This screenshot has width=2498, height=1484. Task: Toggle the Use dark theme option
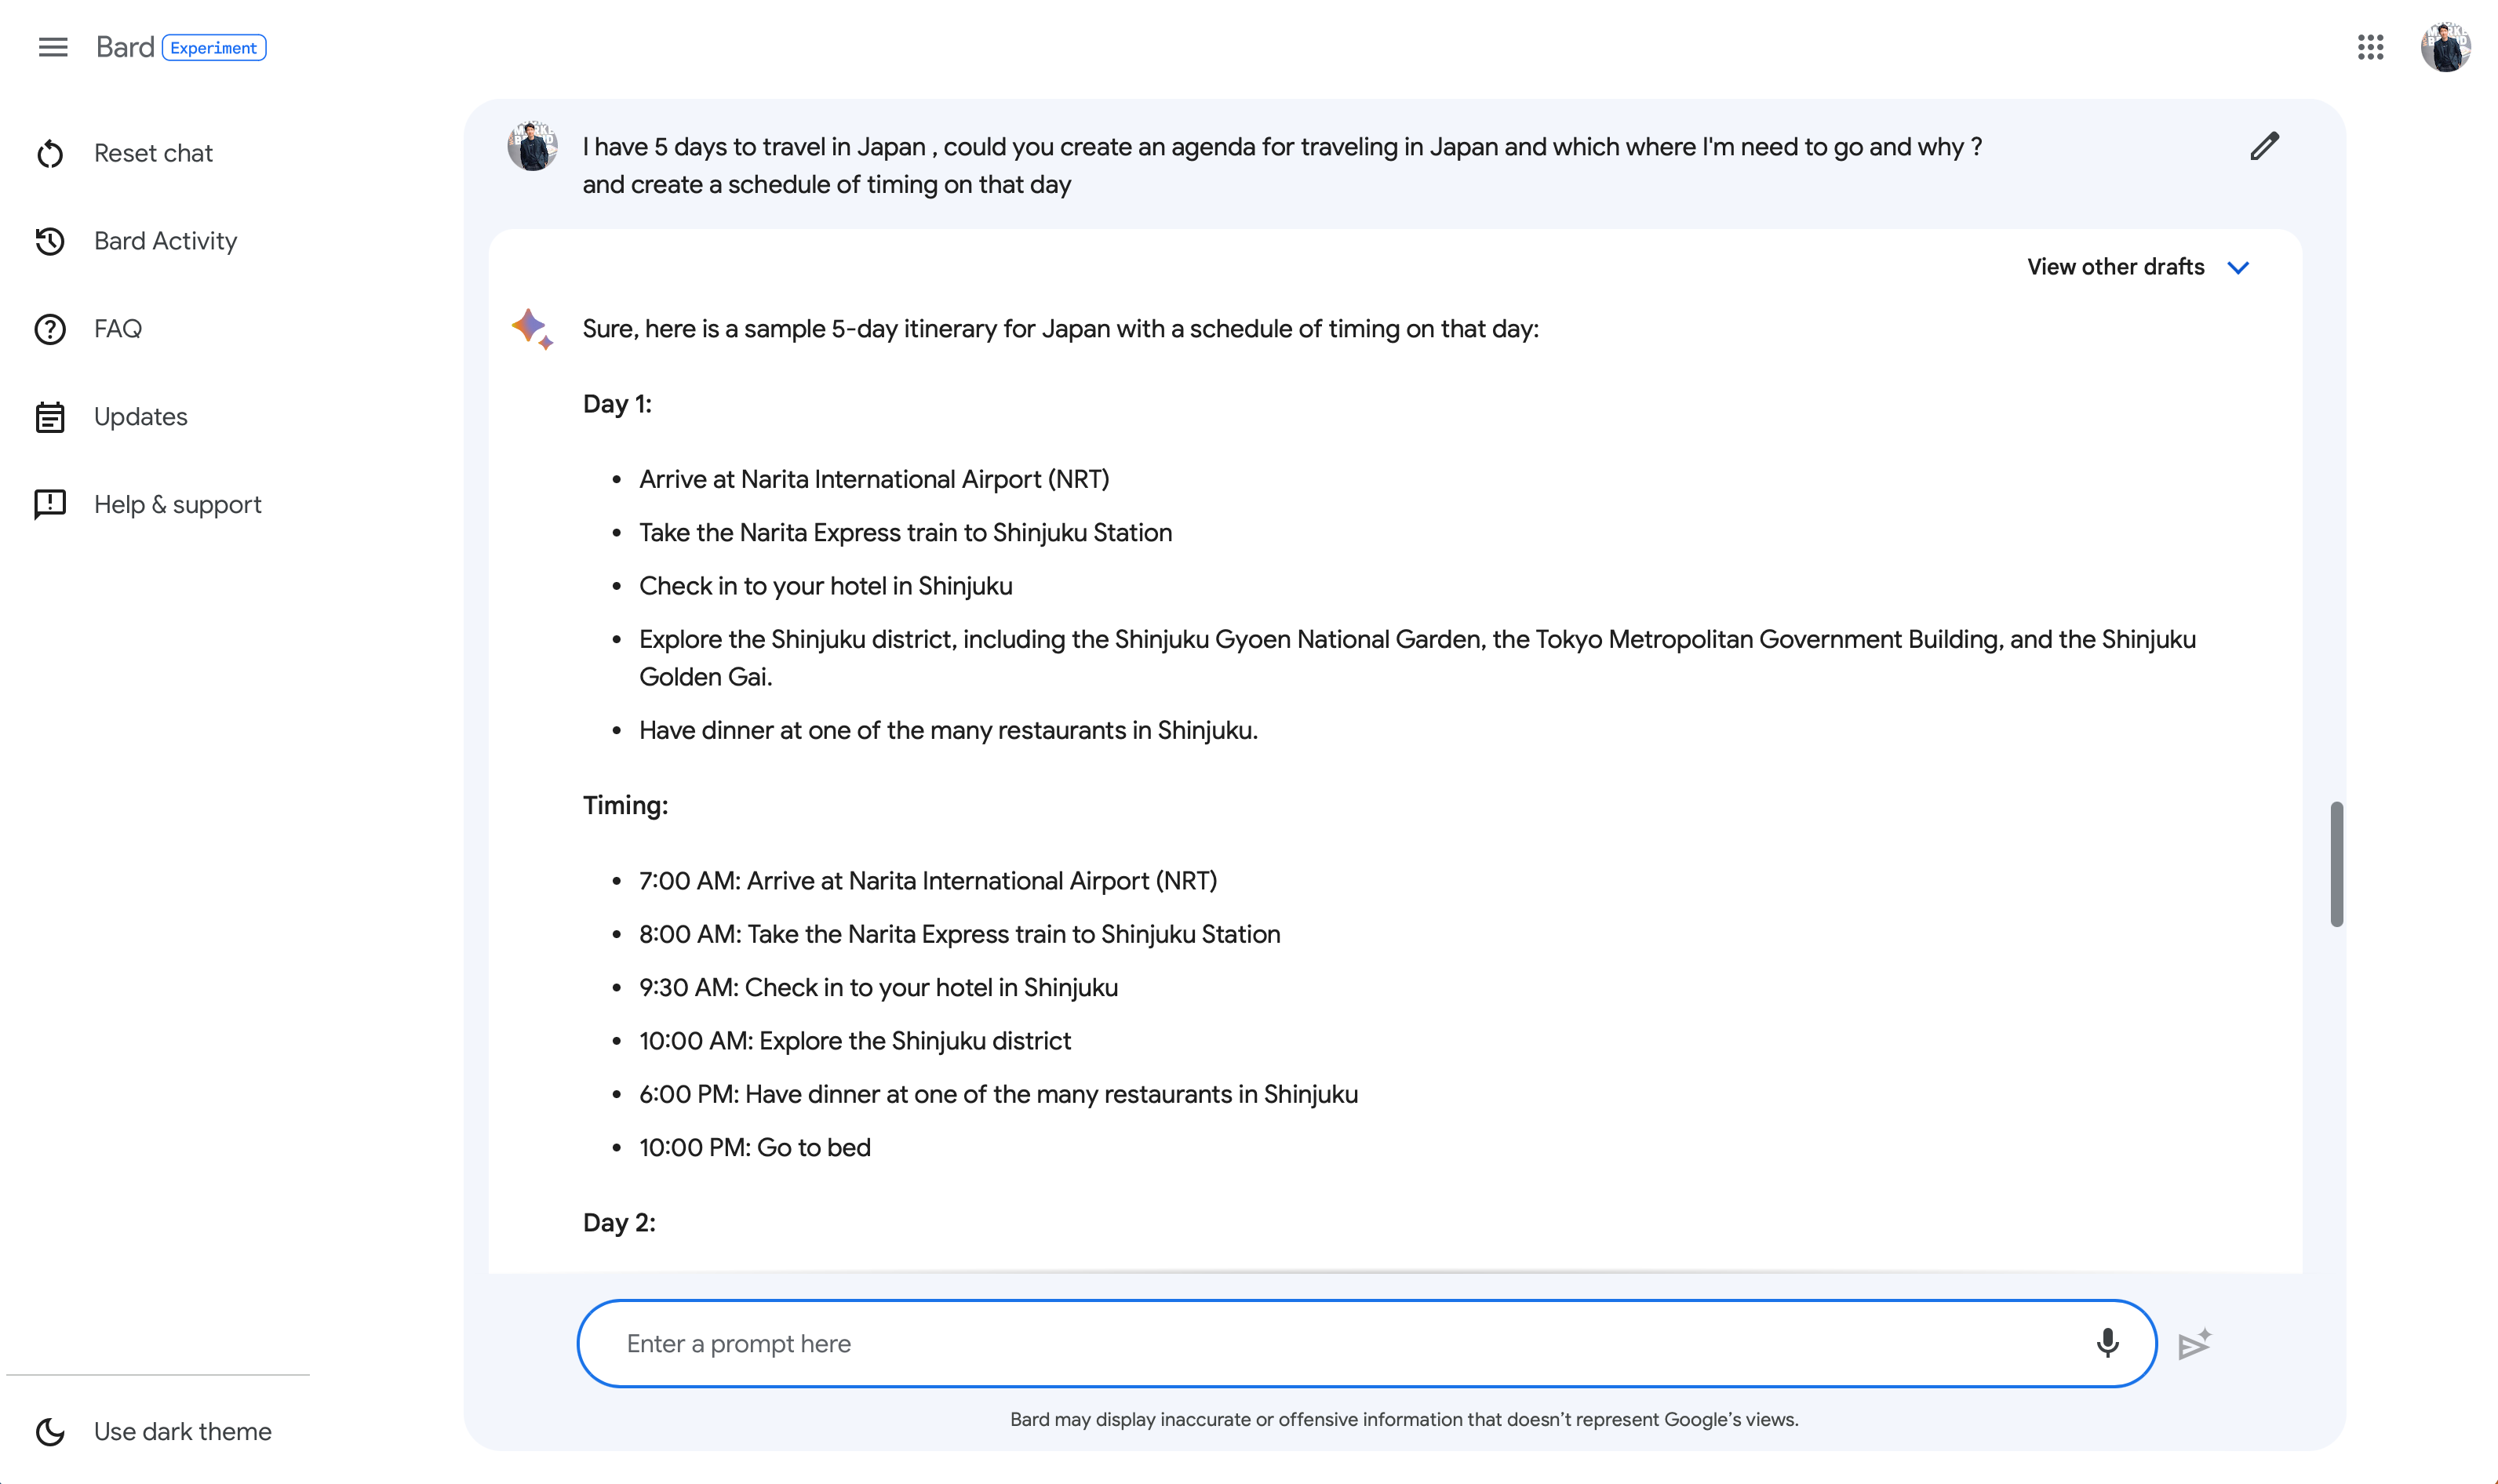tap(182, 1431)
